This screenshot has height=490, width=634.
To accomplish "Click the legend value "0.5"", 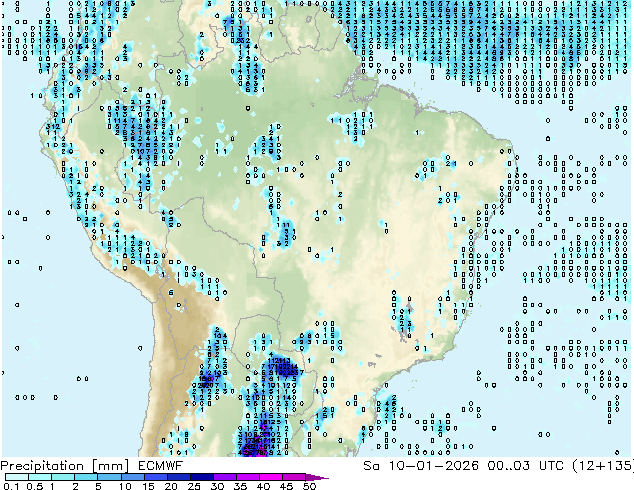I will point(34,486).
